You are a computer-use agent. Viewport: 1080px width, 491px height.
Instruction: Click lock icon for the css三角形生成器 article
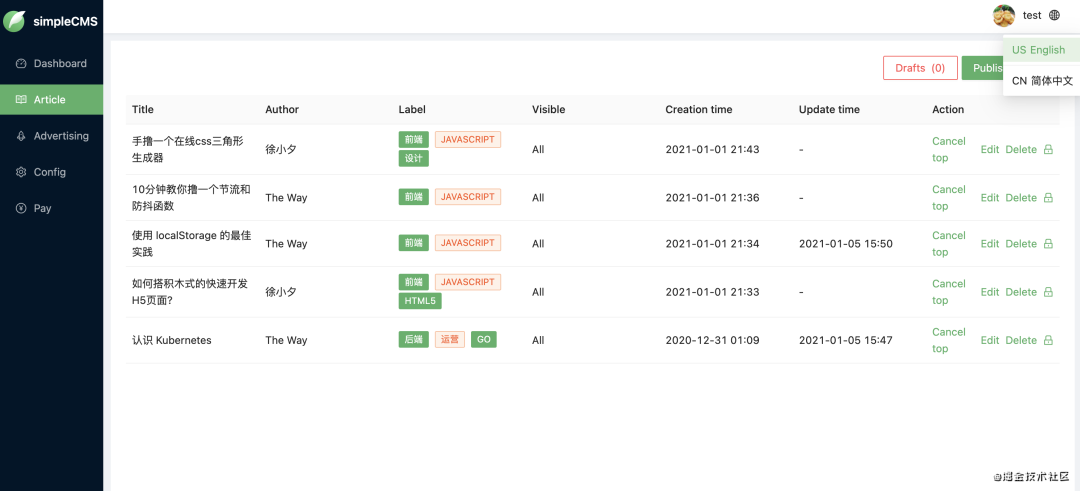(x=1048, y=149)
